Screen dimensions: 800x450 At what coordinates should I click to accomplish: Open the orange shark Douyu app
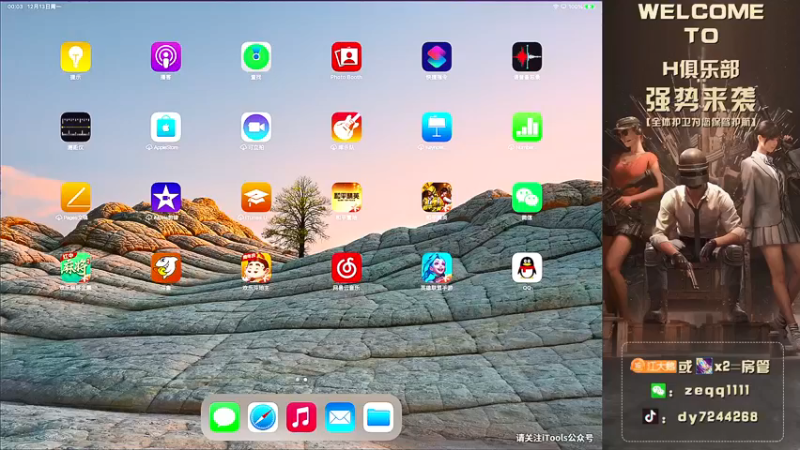166,267
